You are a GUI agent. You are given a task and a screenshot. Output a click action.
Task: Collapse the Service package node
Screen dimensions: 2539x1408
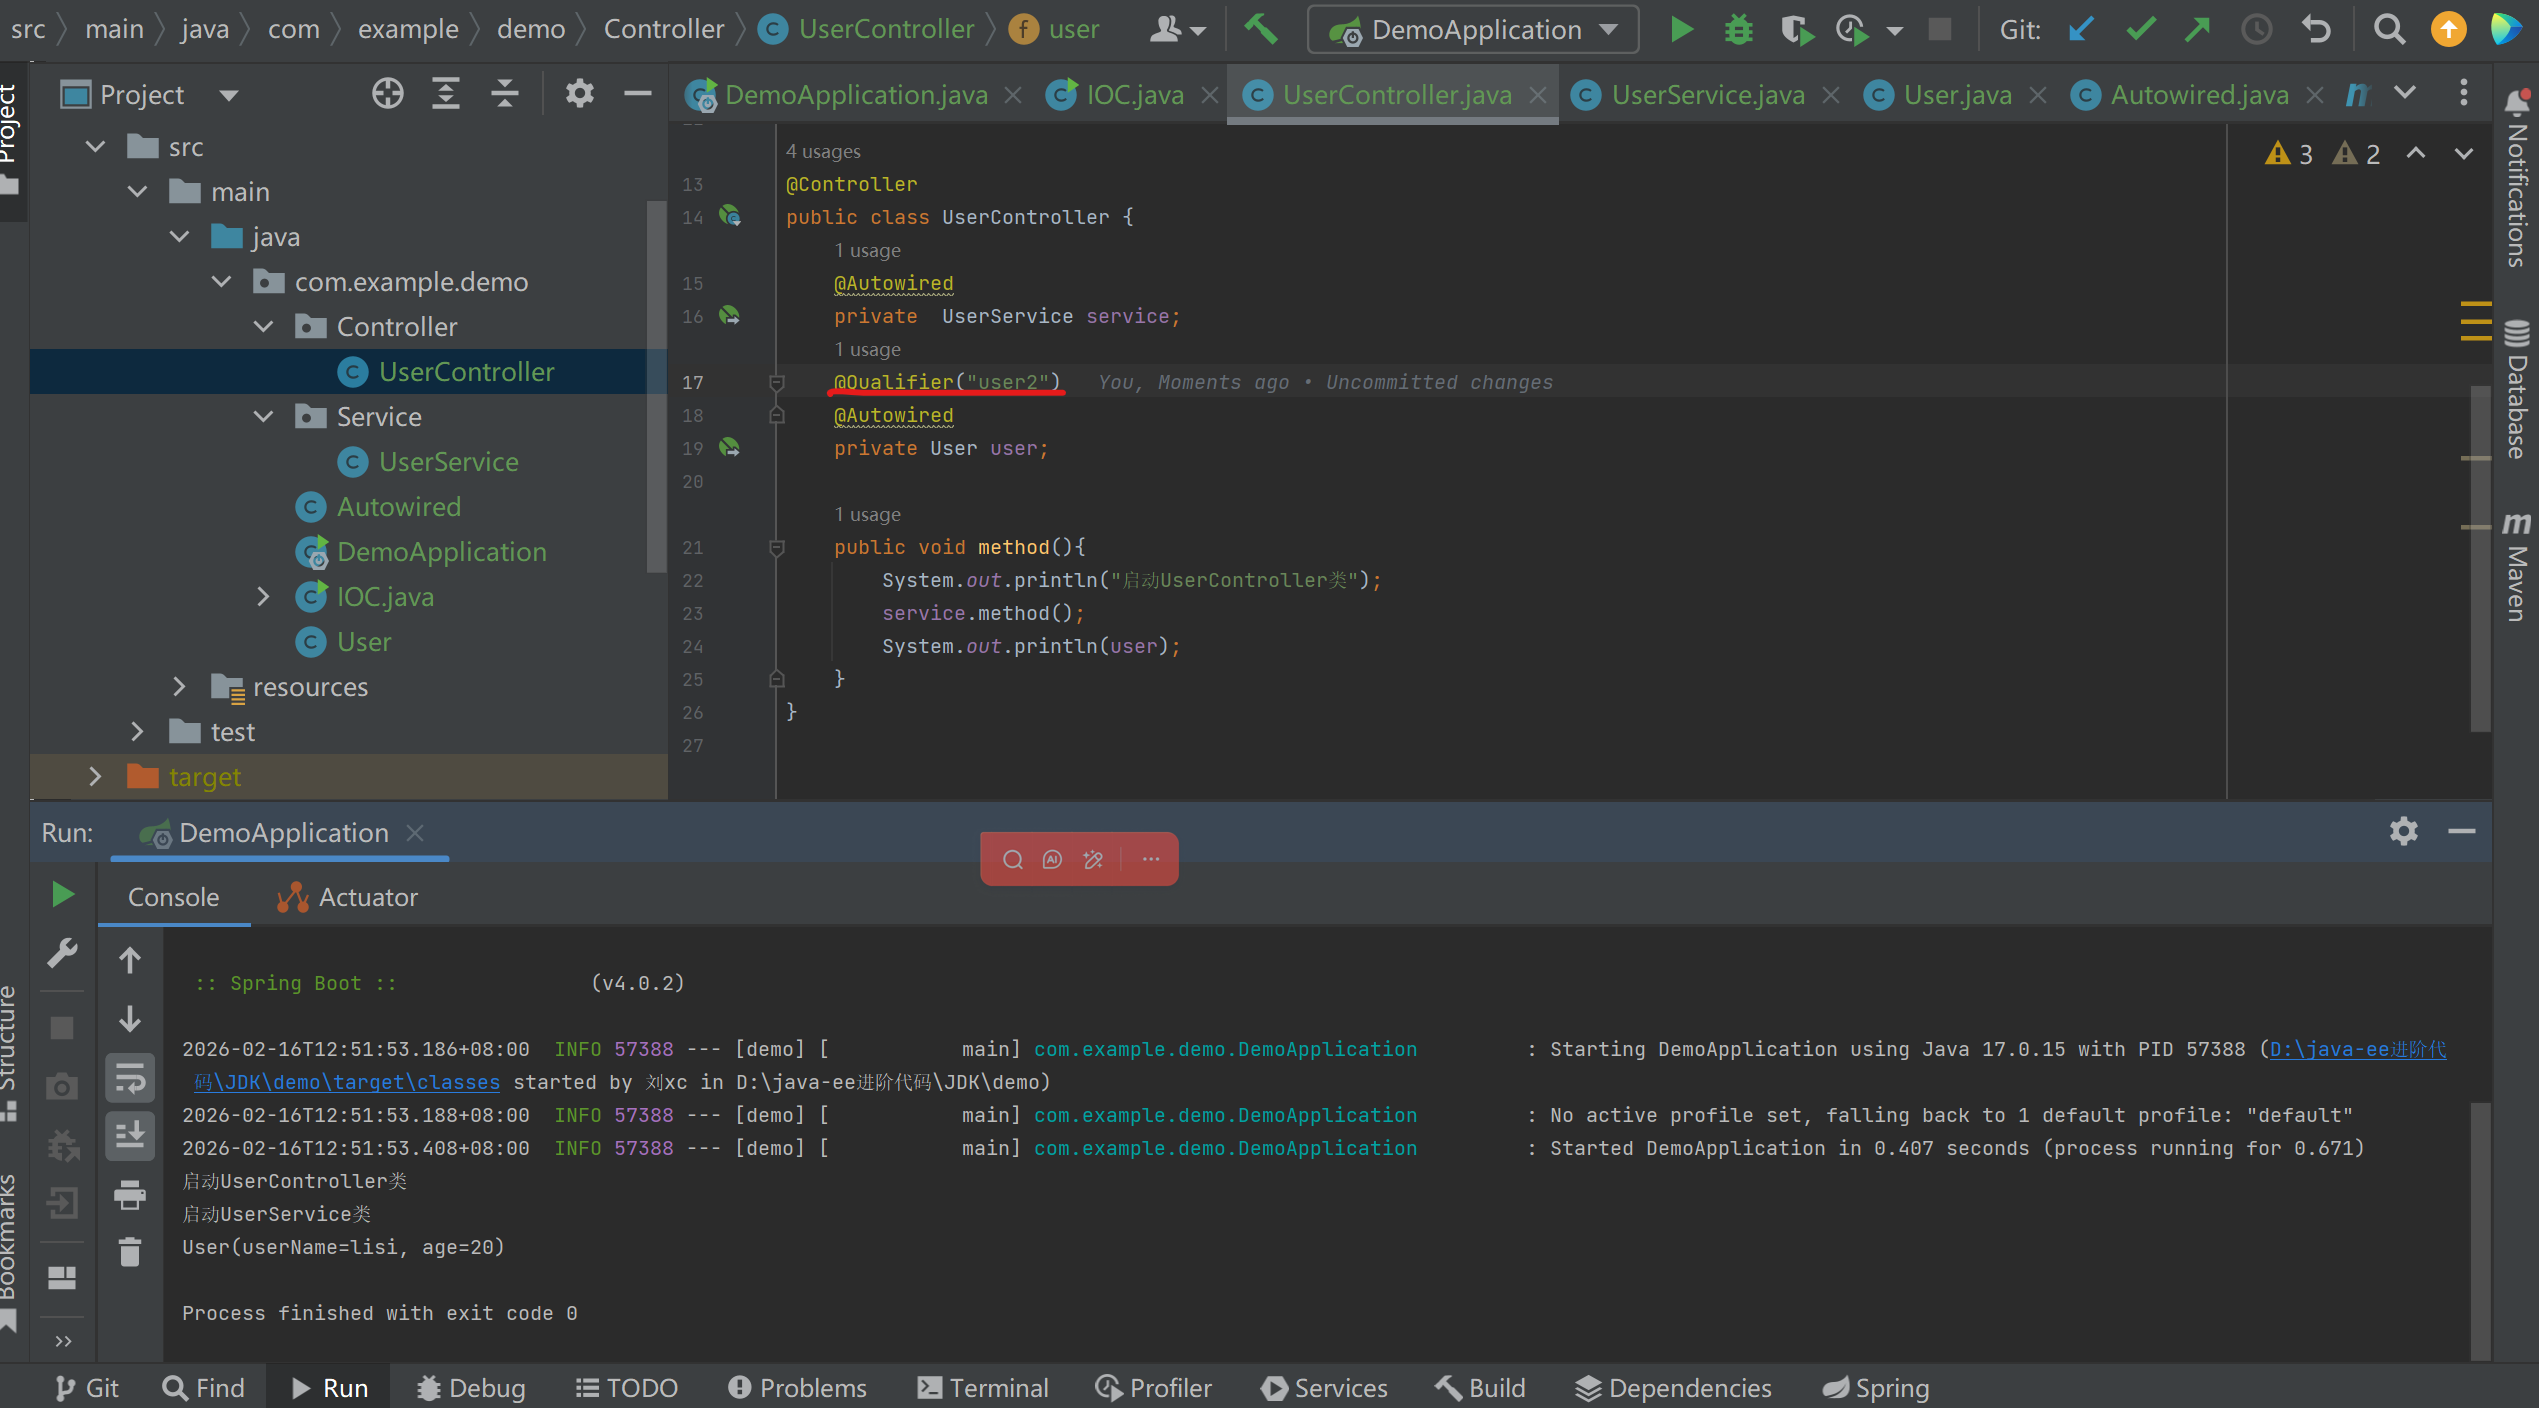coord(263,416)
